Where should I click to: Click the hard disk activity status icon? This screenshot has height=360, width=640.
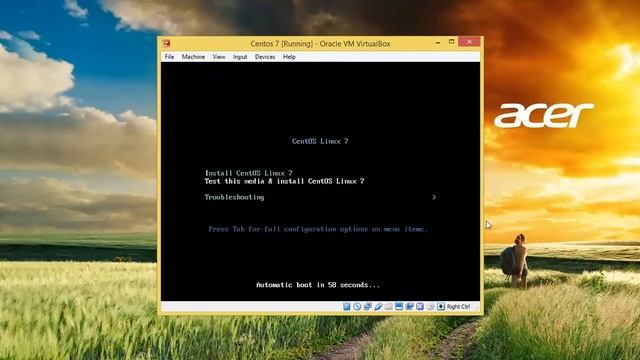click(347, 306)
